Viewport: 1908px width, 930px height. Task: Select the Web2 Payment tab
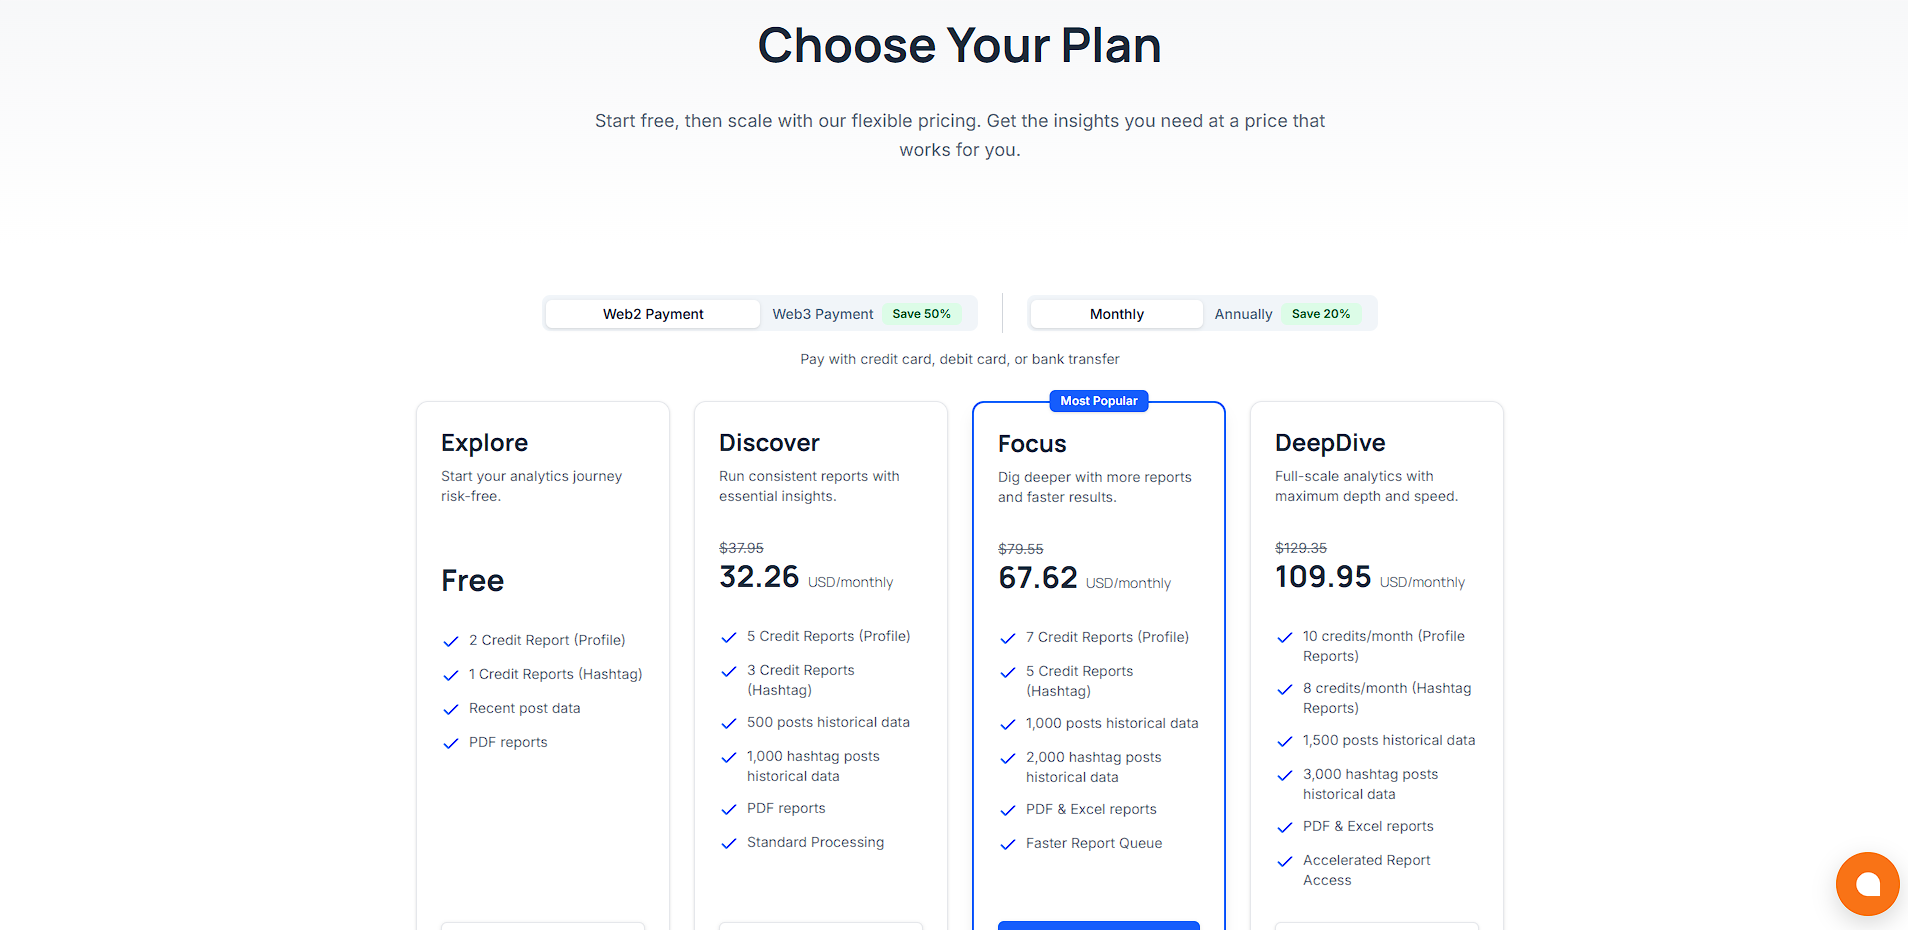652,314
